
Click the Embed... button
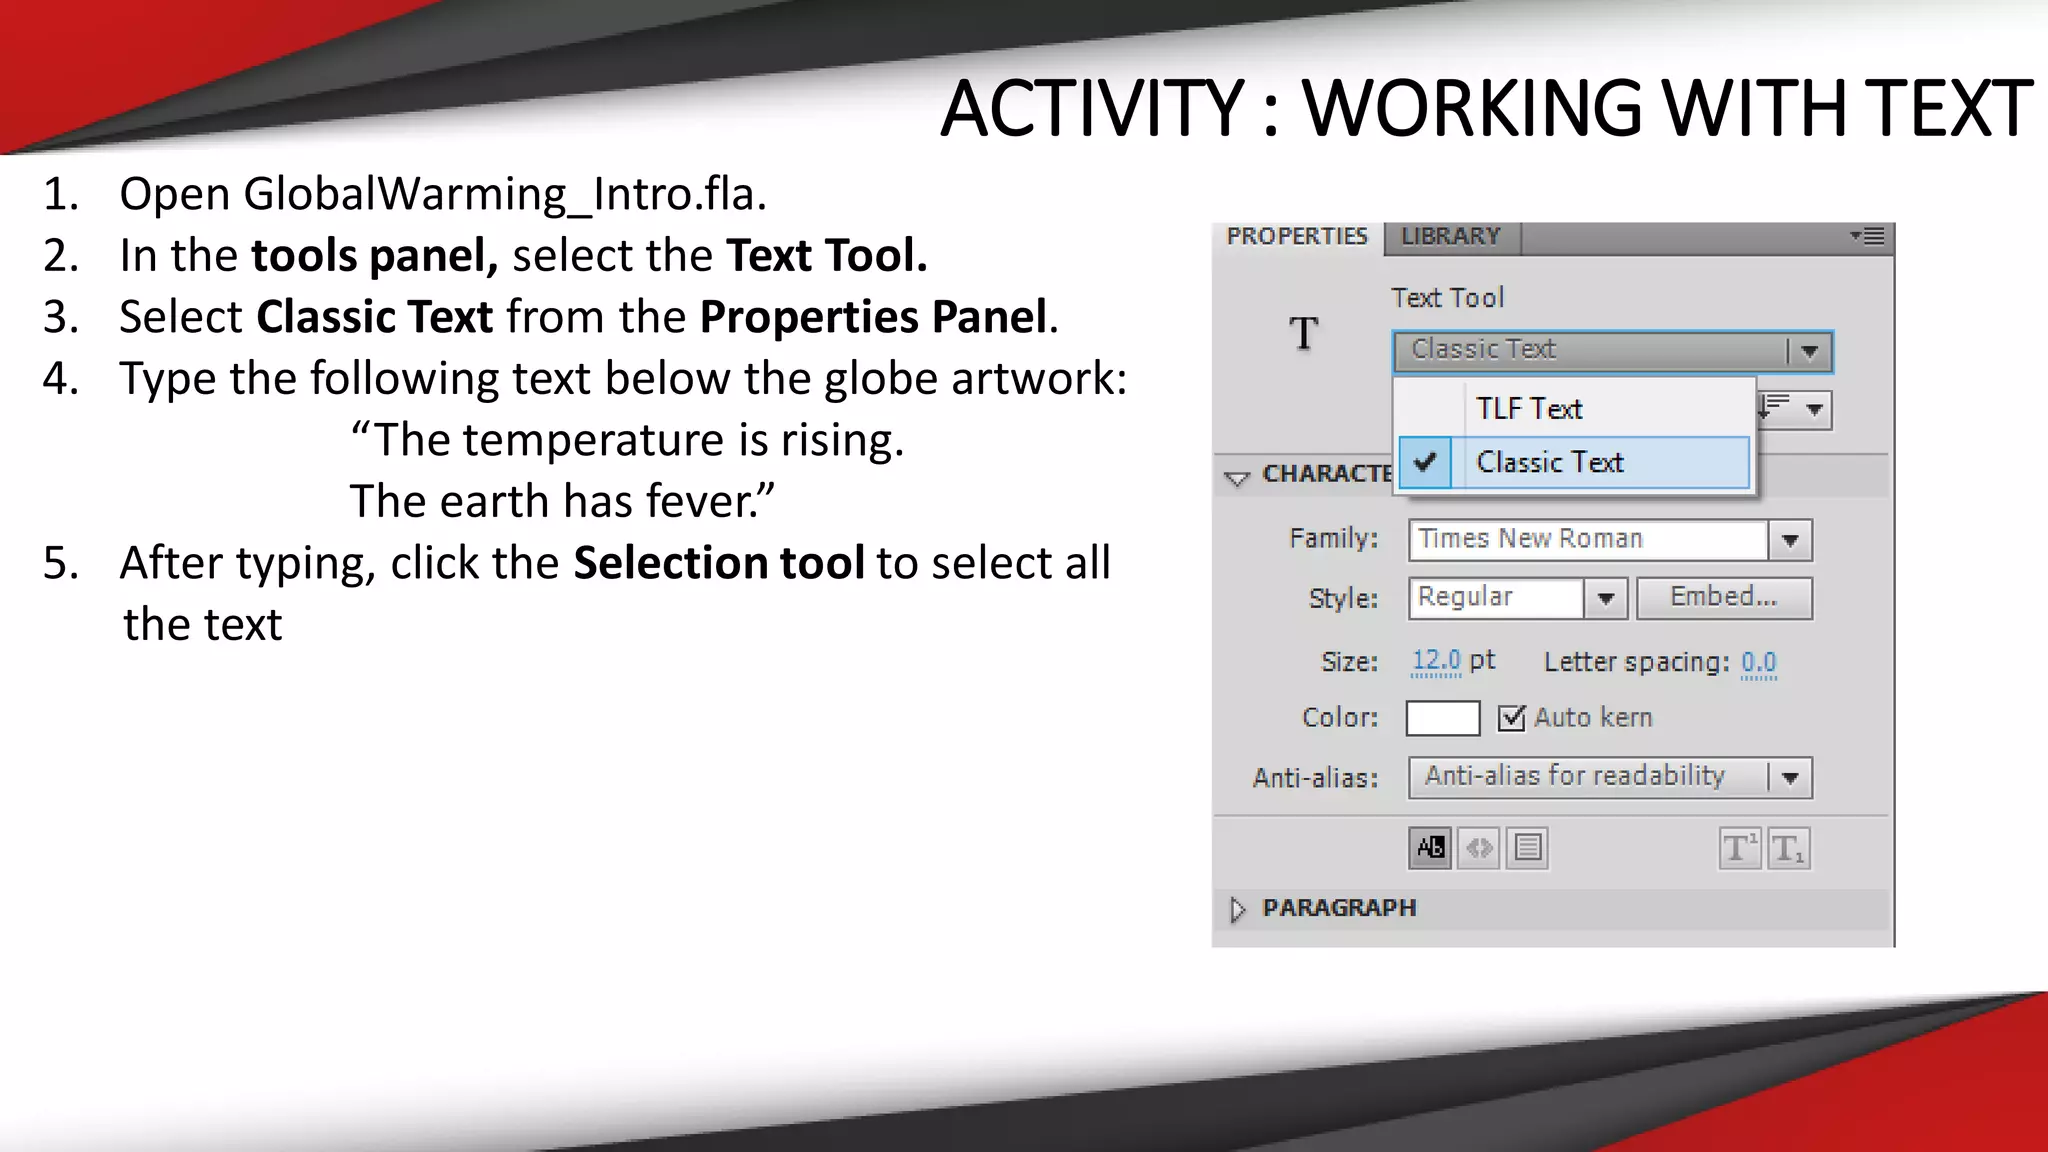pos(1724,598)
